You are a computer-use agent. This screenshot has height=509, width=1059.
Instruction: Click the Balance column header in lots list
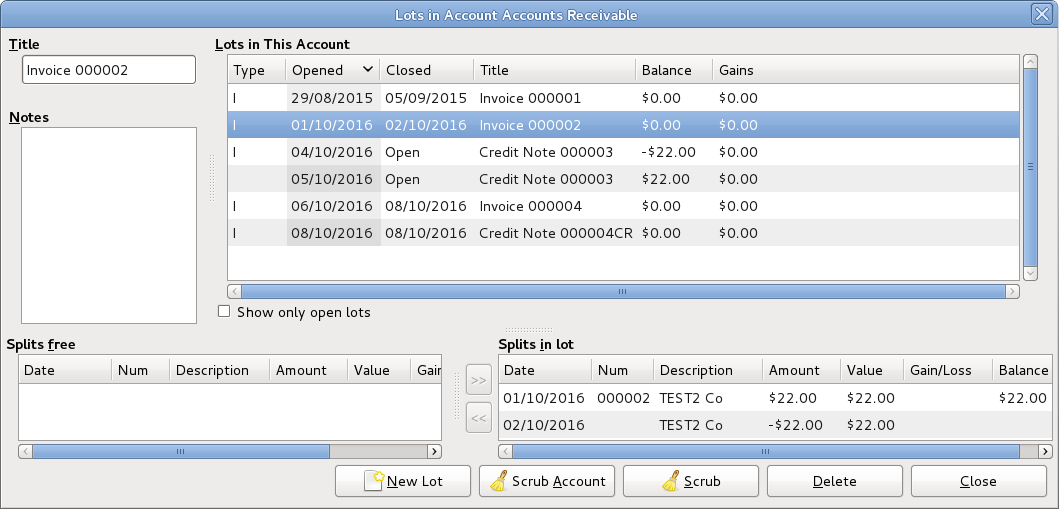[672, 70]
